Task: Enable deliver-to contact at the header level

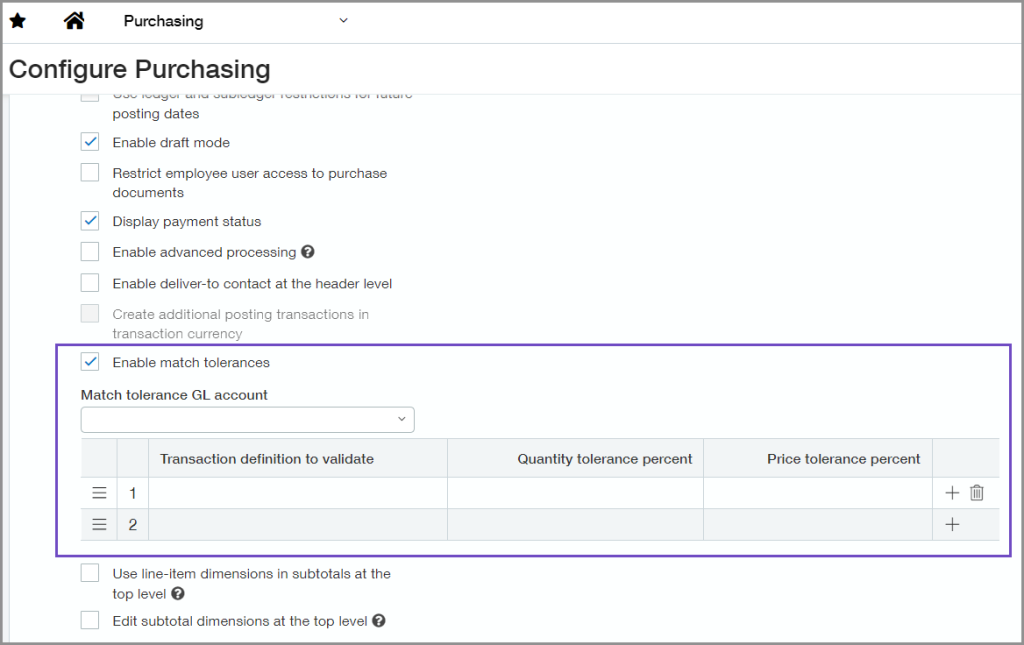Action: coord(89,283)
